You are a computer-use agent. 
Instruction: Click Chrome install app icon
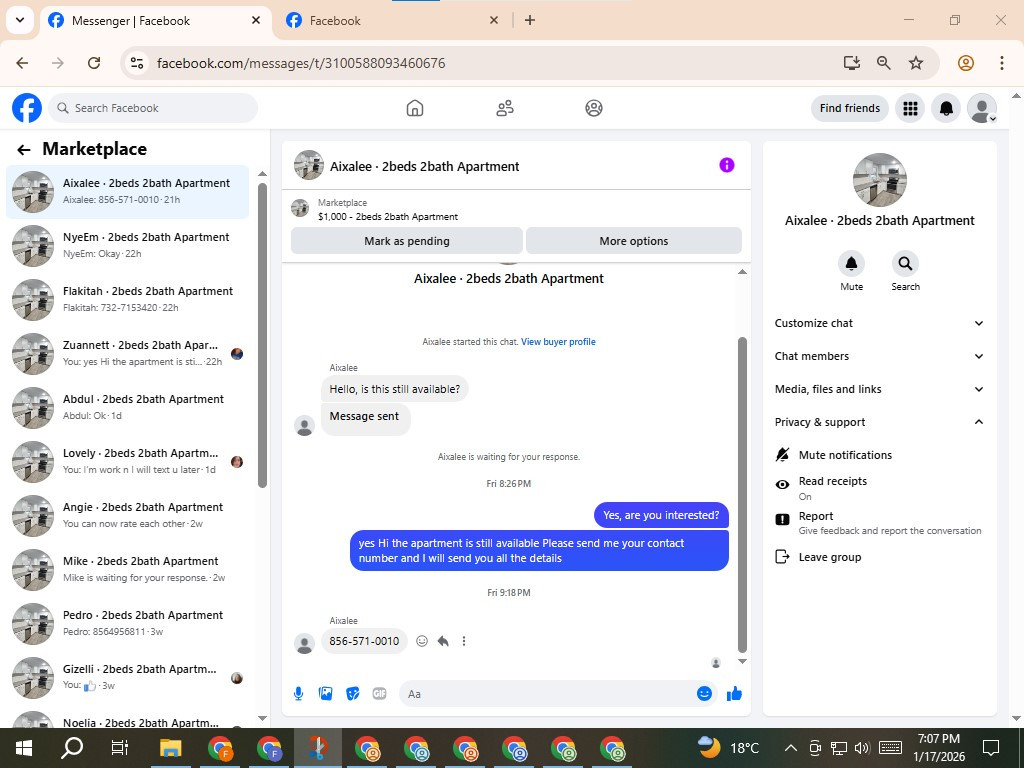click(852, 63)
